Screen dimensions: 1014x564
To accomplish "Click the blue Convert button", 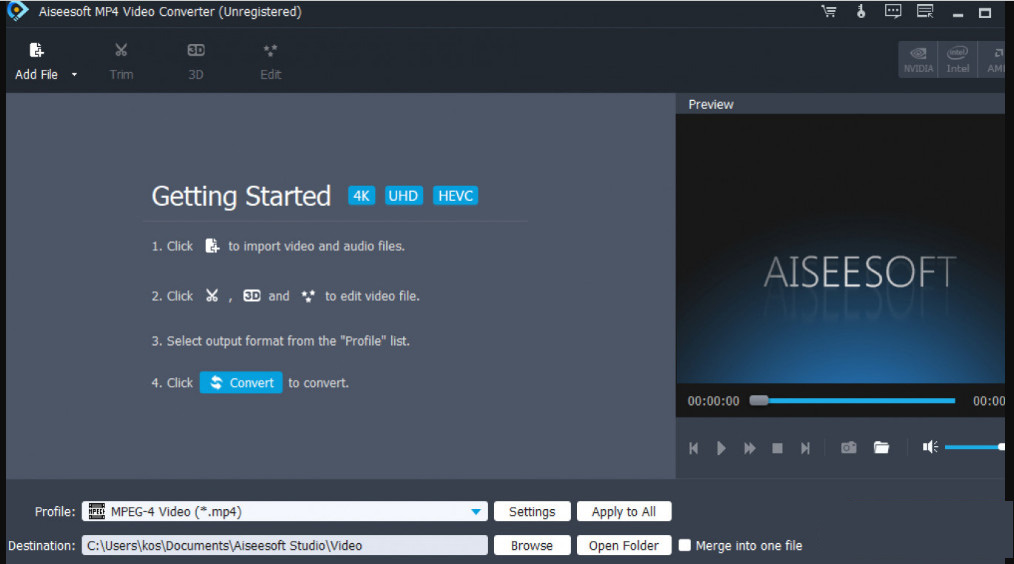I will (x=241, y=382).
